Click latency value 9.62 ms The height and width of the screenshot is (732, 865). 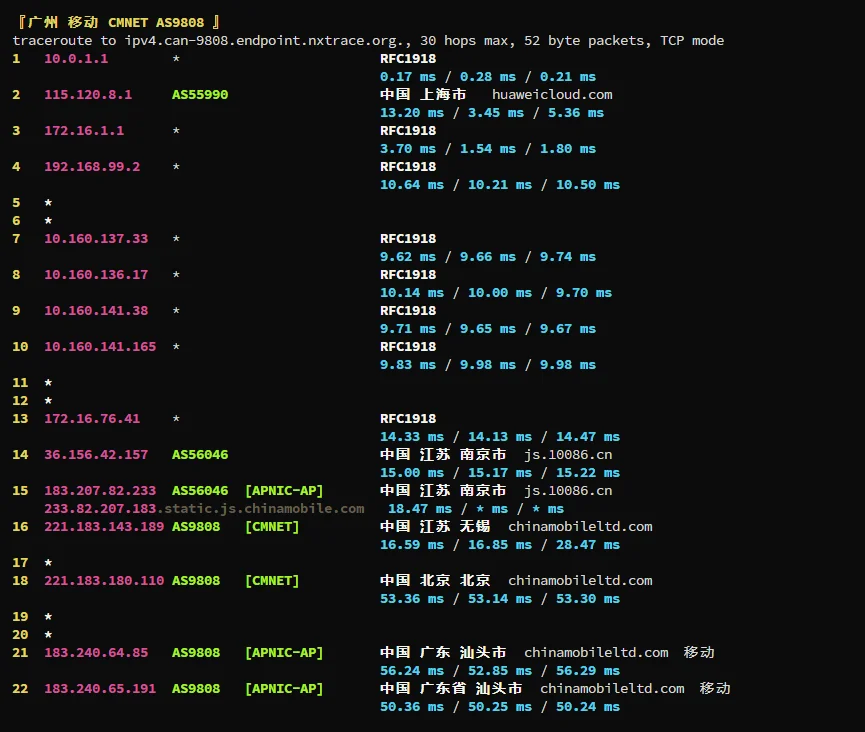tap(408, 257)
